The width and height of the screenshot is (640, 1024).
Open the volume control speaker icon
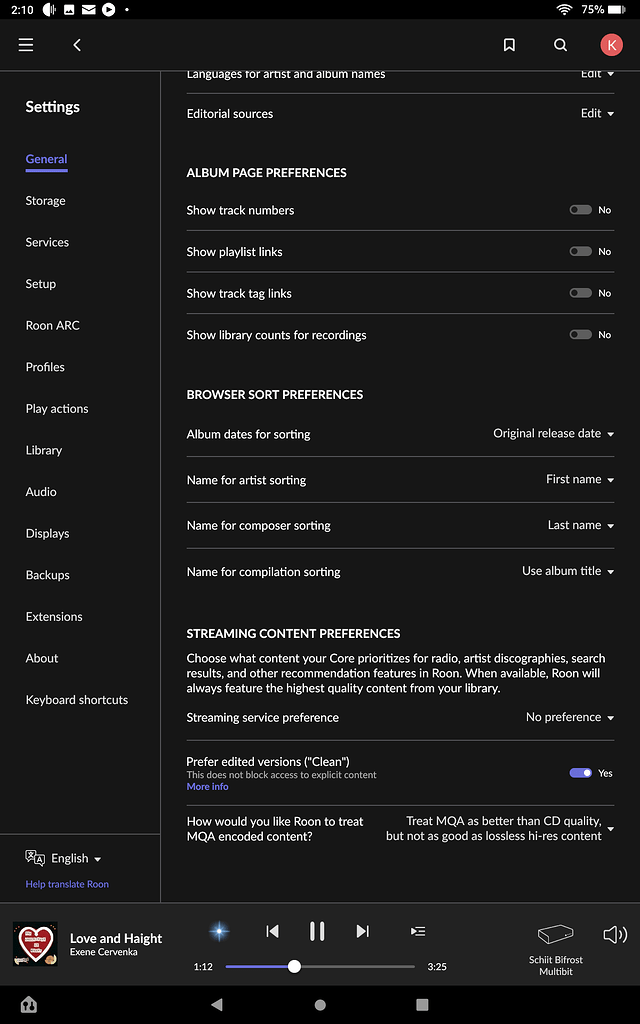(615, 934)
